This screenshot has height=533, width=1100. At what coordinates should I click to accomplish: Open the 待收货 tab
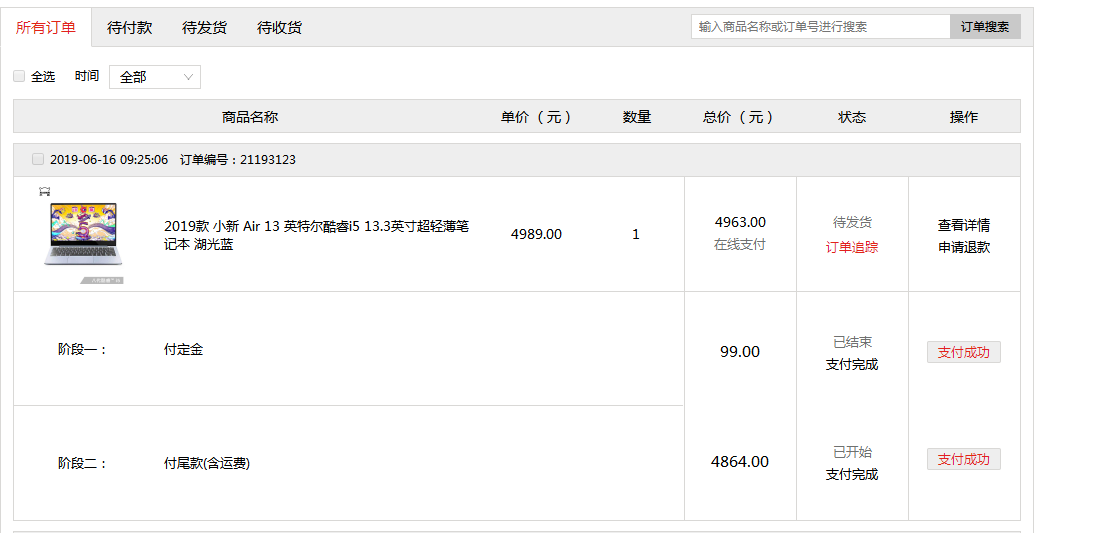[279, 28]
